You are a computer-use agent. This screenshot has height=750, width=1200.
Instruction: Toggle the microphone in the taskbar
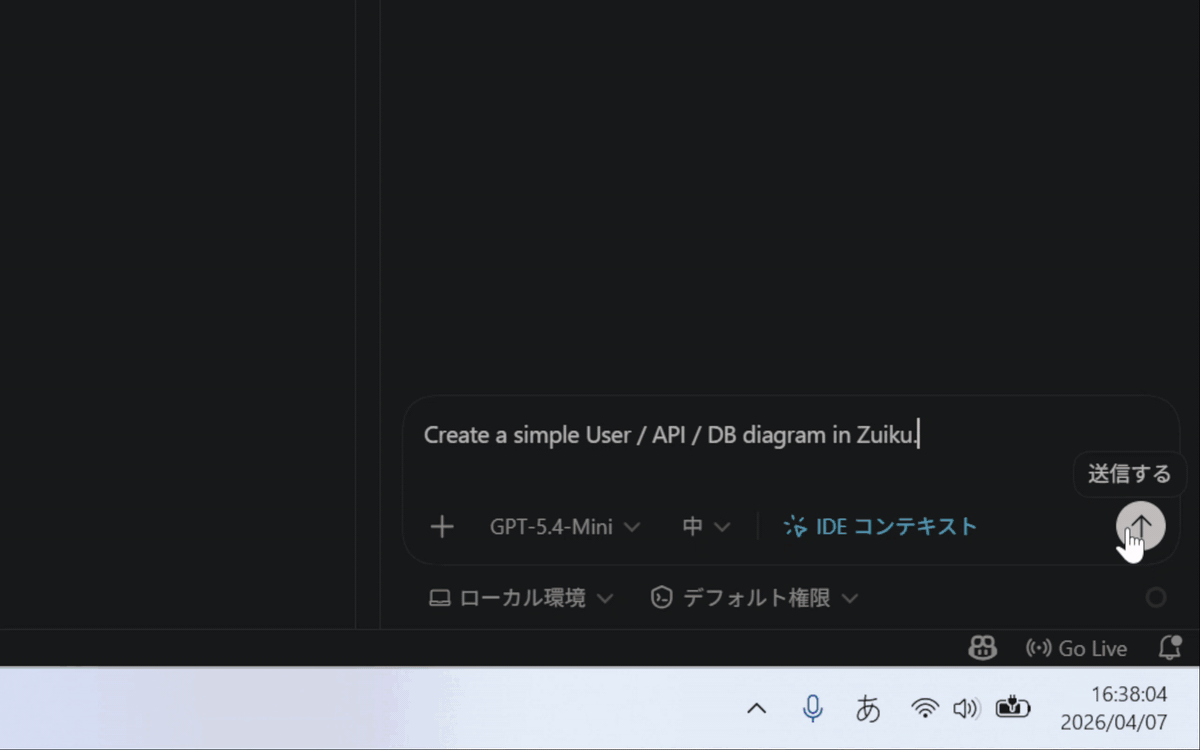click(813, 707)
